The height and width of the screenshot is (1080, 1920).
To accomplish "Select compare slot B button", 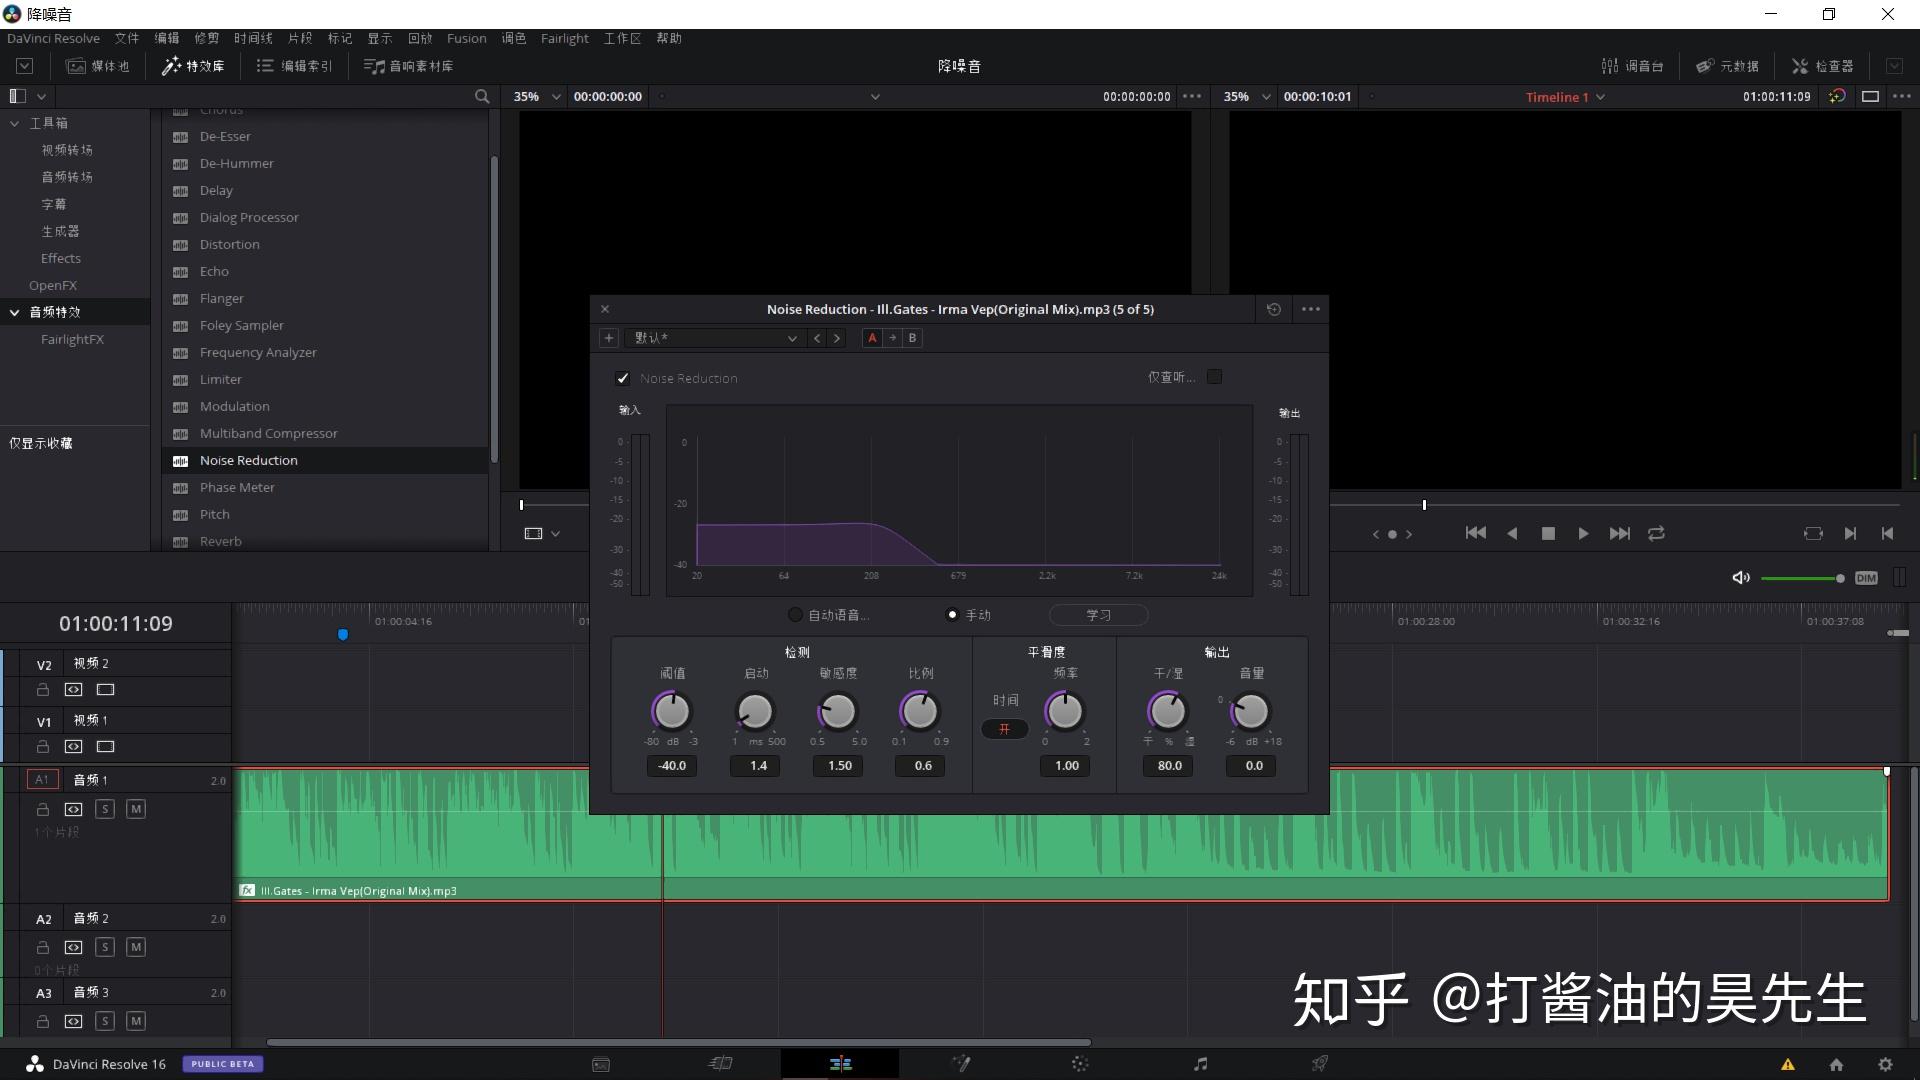I will coord(912,338).
